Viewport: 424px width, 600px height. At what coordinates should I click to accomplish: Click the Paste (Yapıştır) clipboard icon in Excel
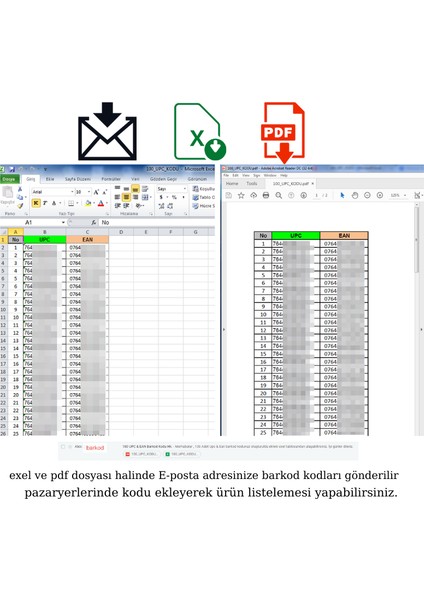click(x=8, y=191)
